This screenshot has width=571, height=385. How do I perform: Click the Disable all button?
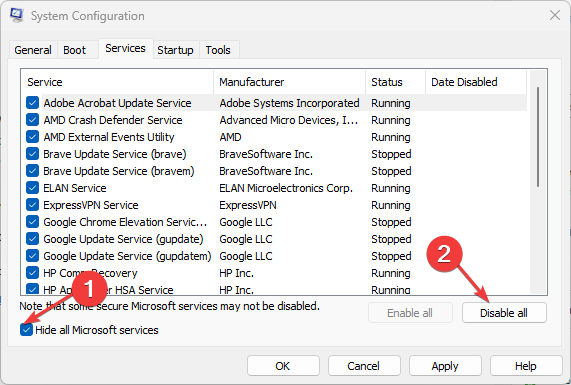(504, 313)
